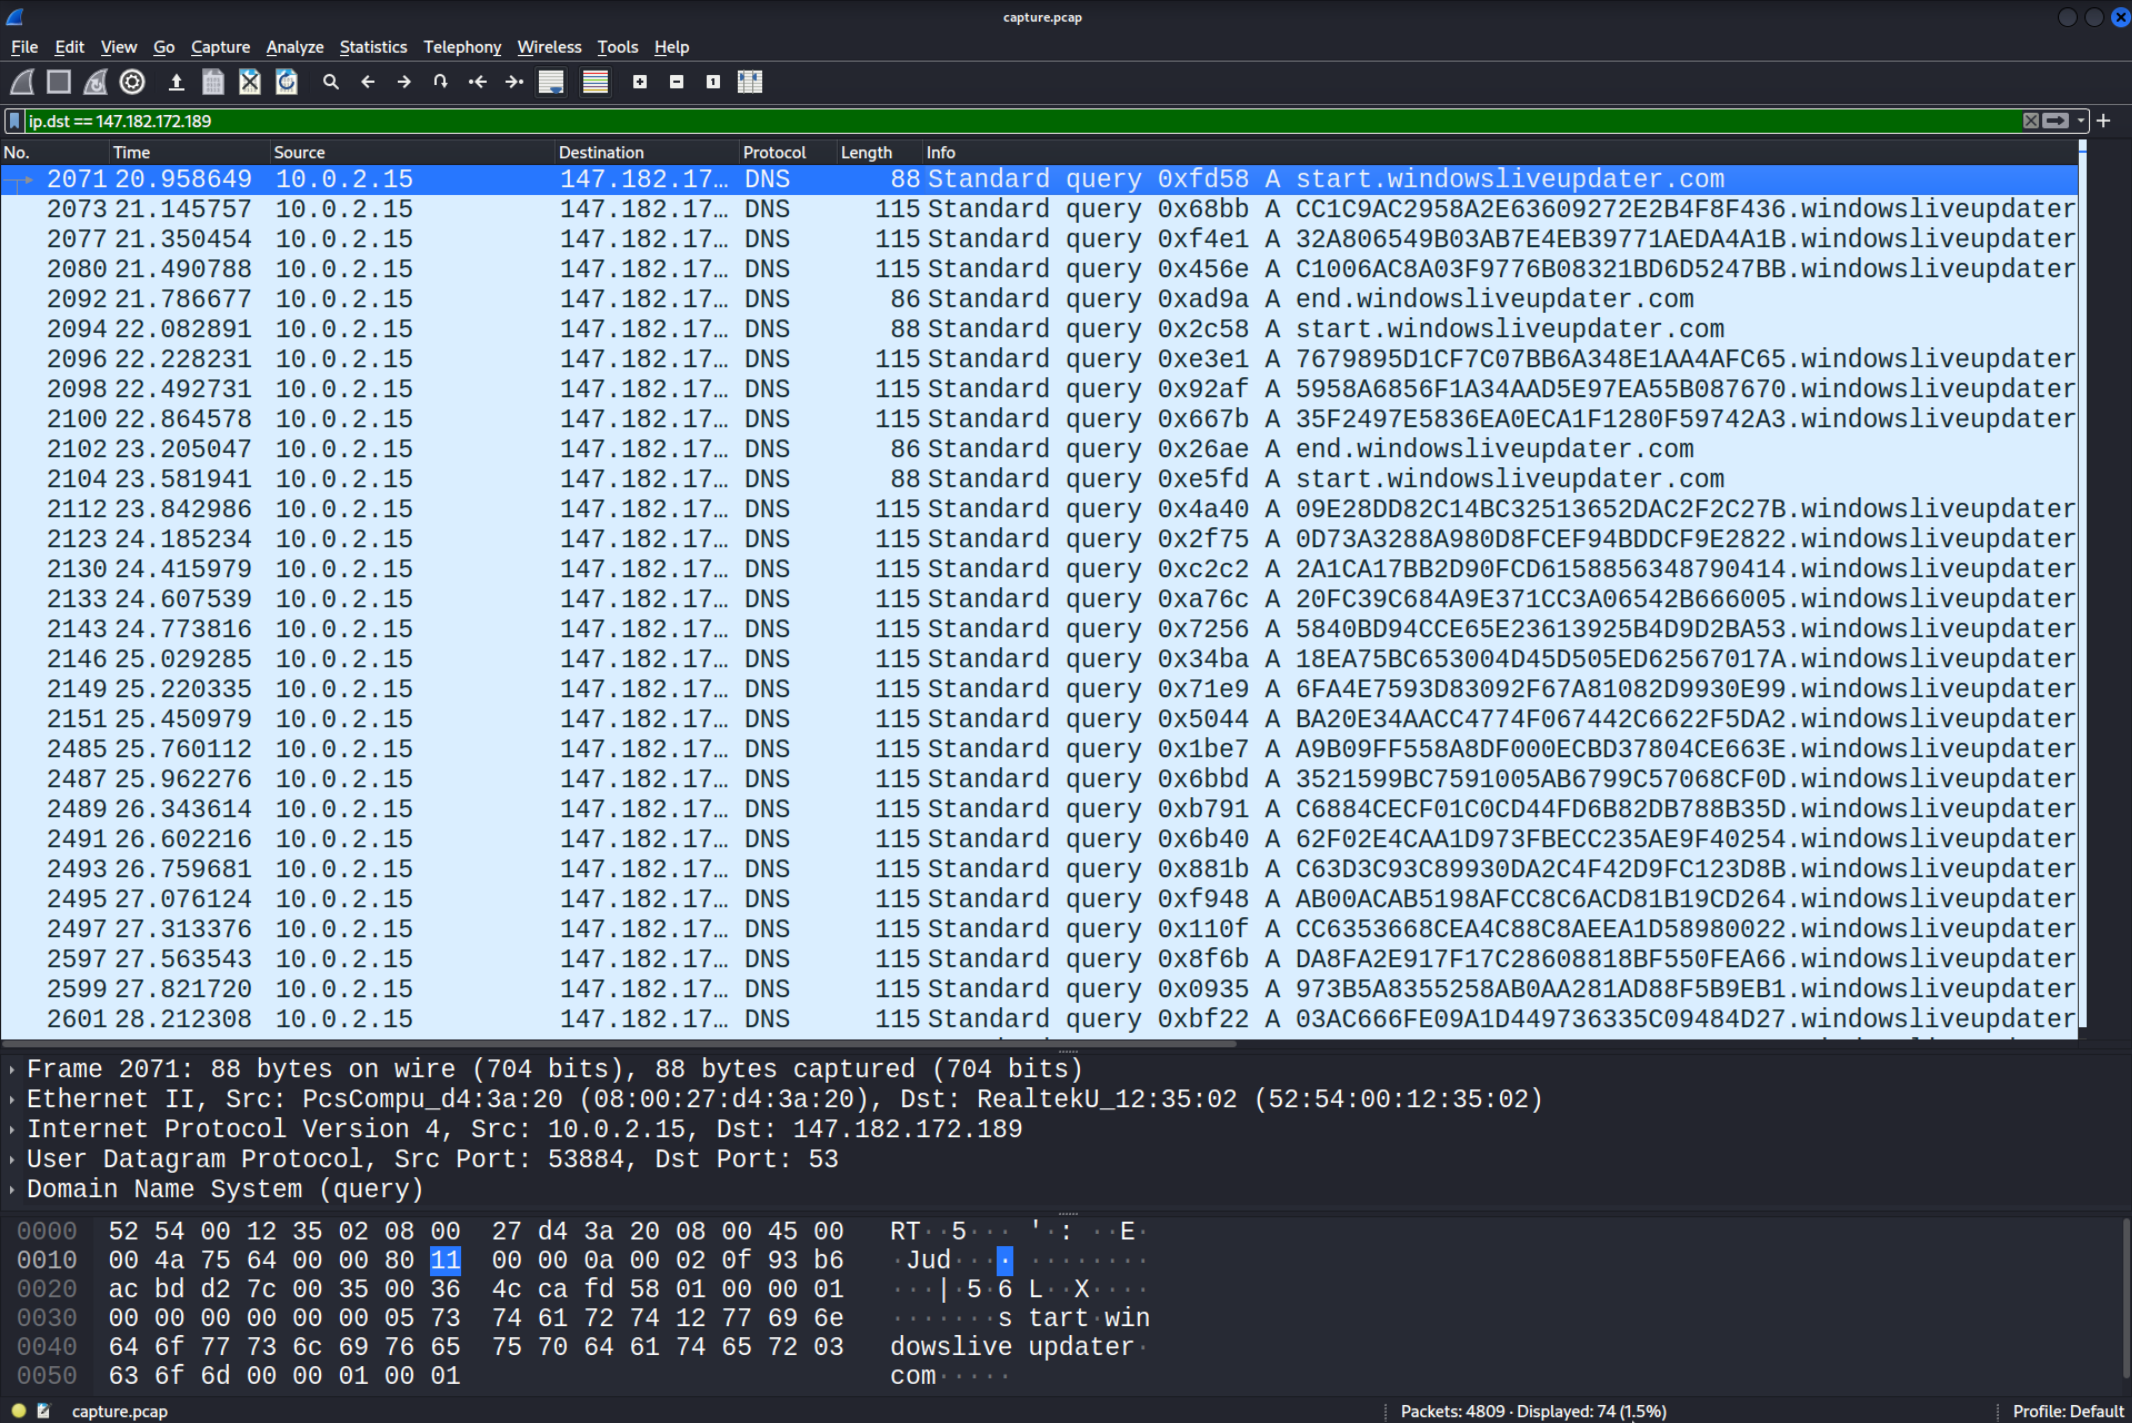The height and width of the screenshot is (1423, 2132).
Task: Select packet 2601 at time 28.212308
Action: point(1038,1019)
